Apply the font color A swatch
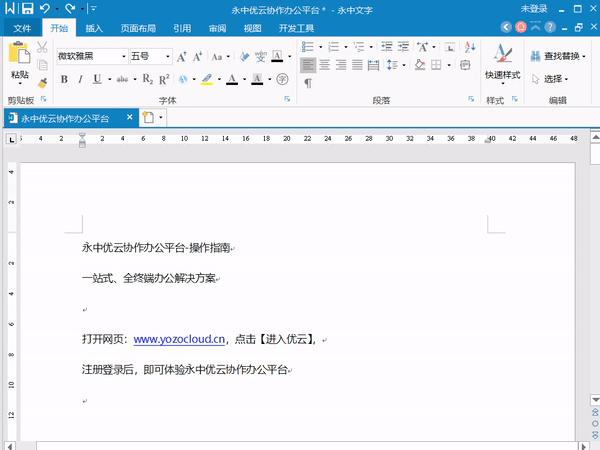The image size is (600, 450). (232, 79)
